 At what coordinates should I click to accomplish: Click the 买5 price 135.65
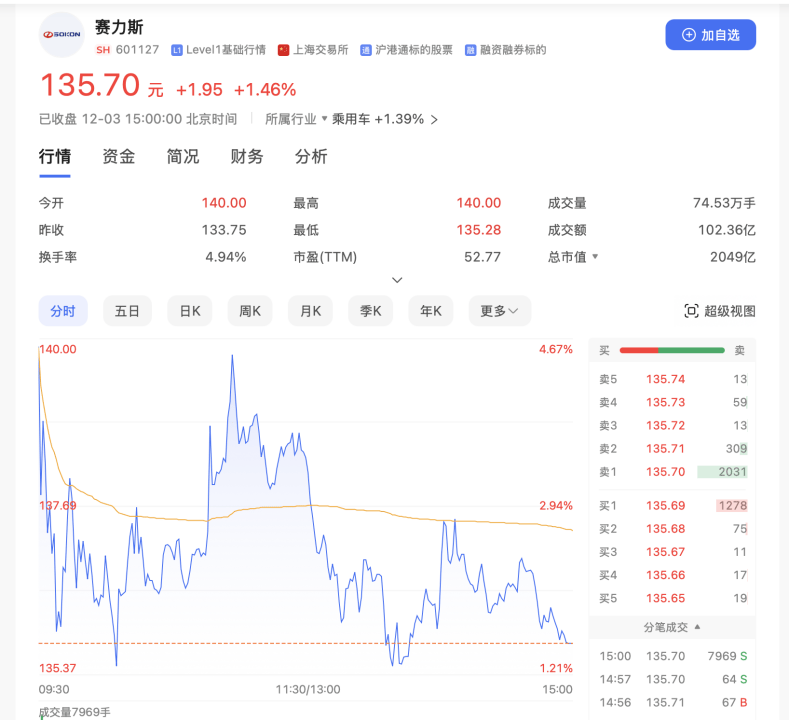(x=665, y=598)
